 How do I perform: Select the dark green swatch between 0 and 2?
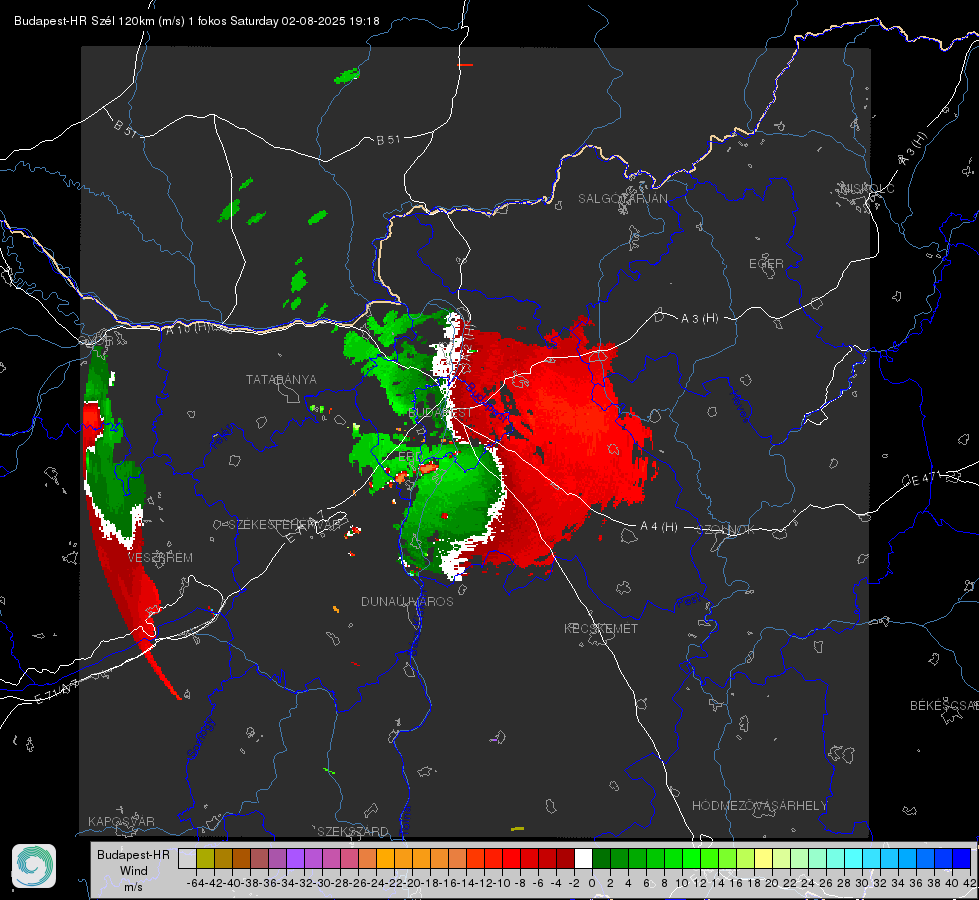(601, 858)
